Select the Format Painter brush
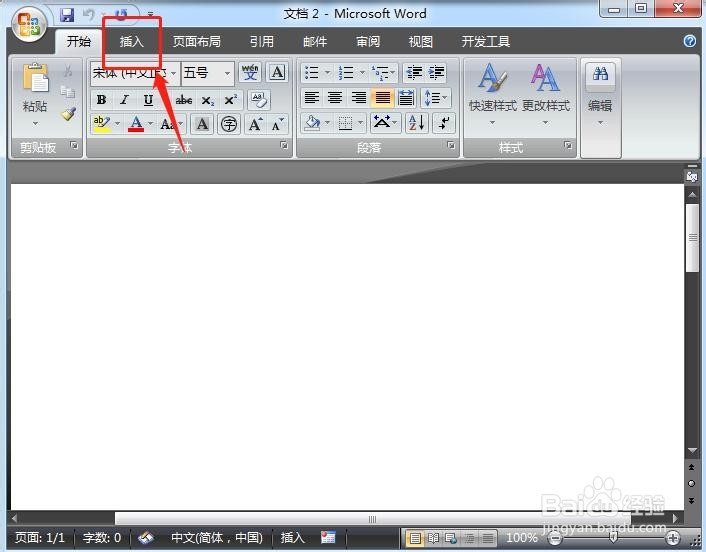 pyautogui.click(x=68, y=114)
